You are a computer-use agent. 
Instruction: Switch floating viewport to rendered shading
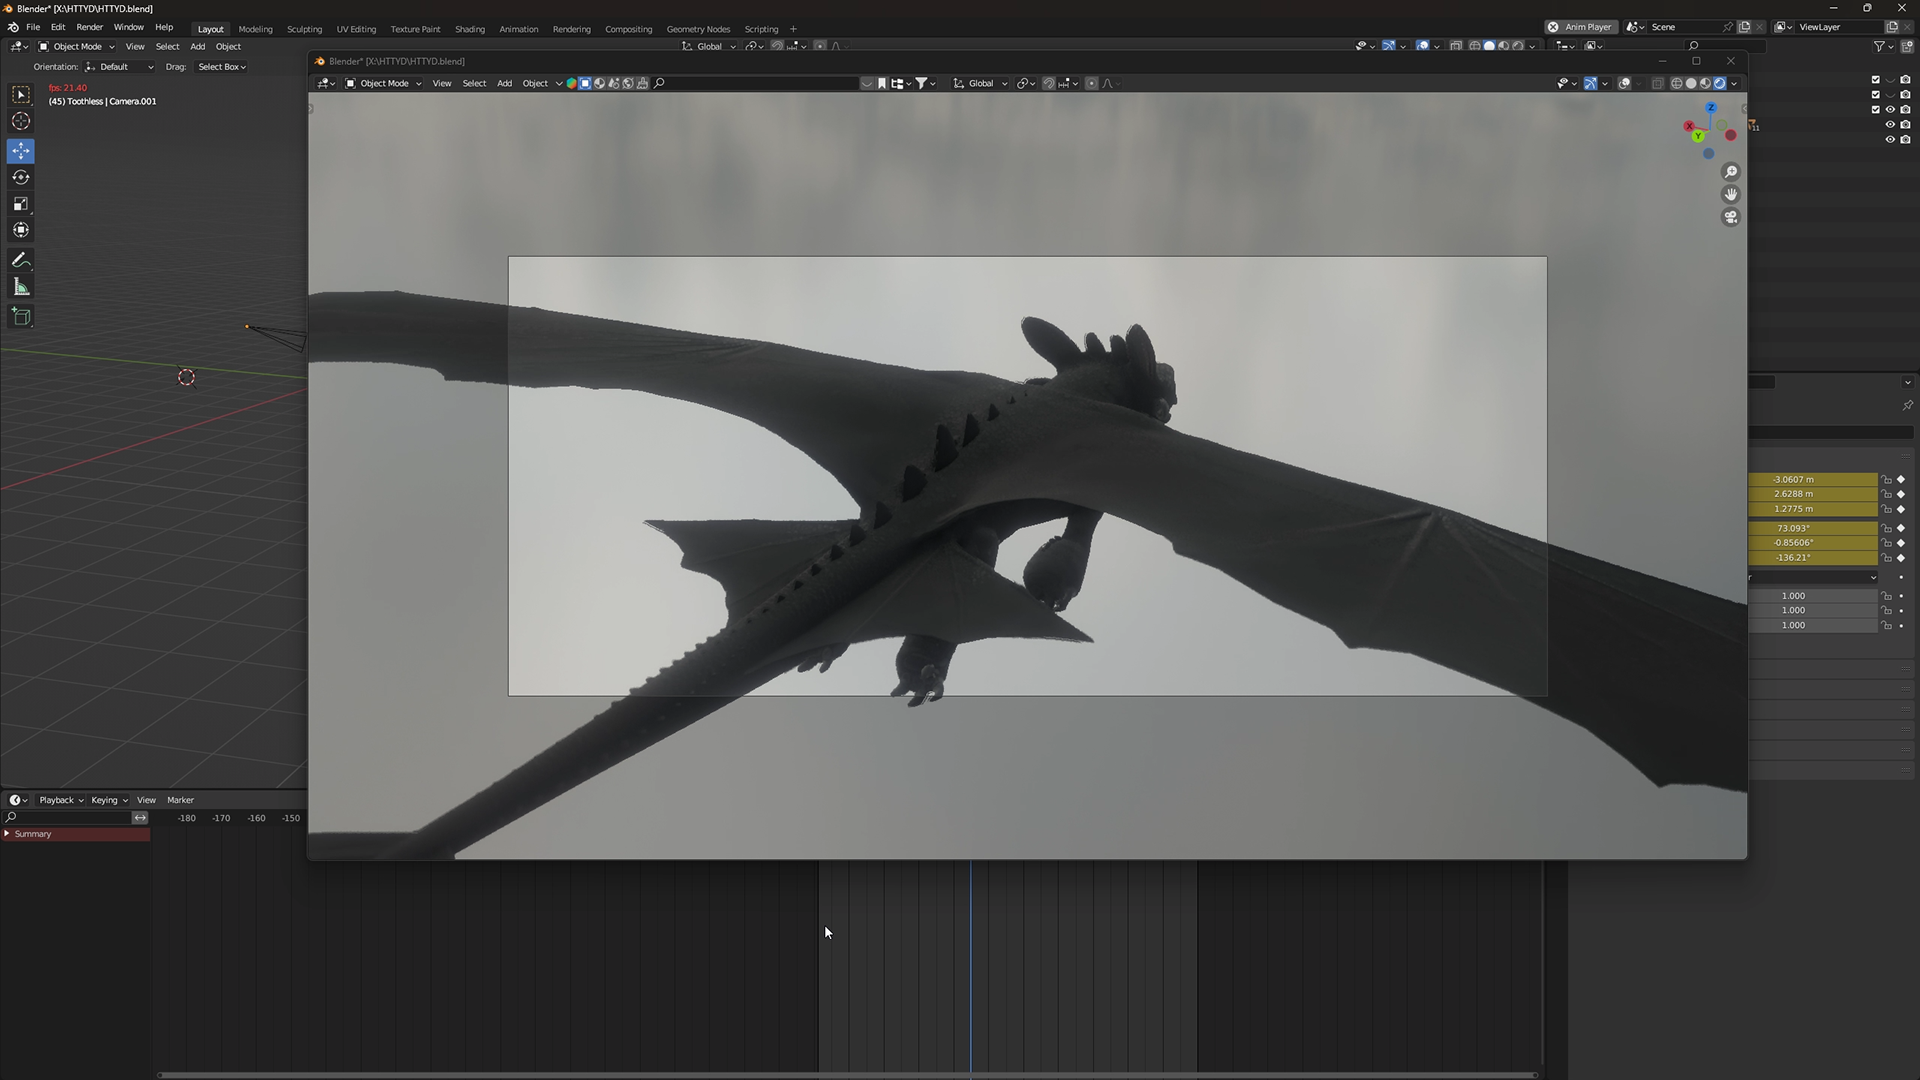pyautogui.click(x=1720, y=83)
